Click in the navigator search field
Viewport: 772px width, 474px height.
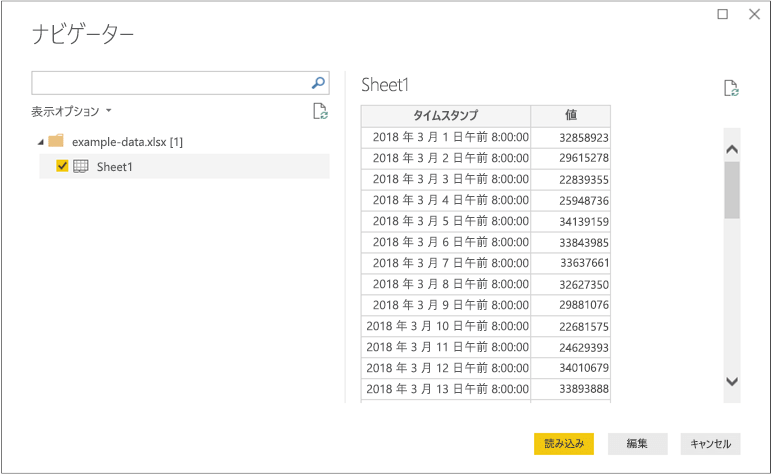pyautogui.click(x=170, y=83)
